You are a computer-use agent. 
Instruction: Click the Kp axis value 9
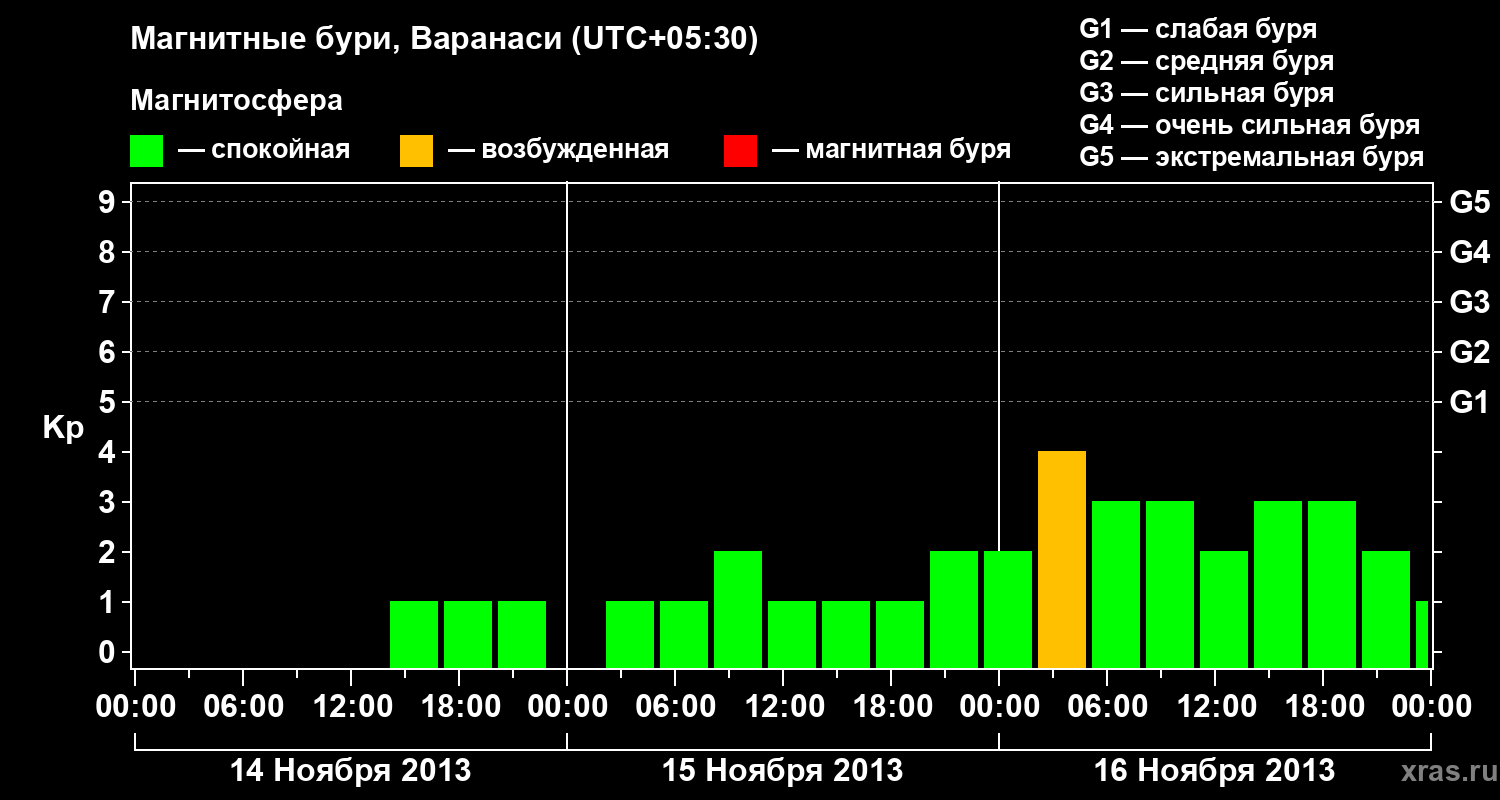(x=109, y=202)
